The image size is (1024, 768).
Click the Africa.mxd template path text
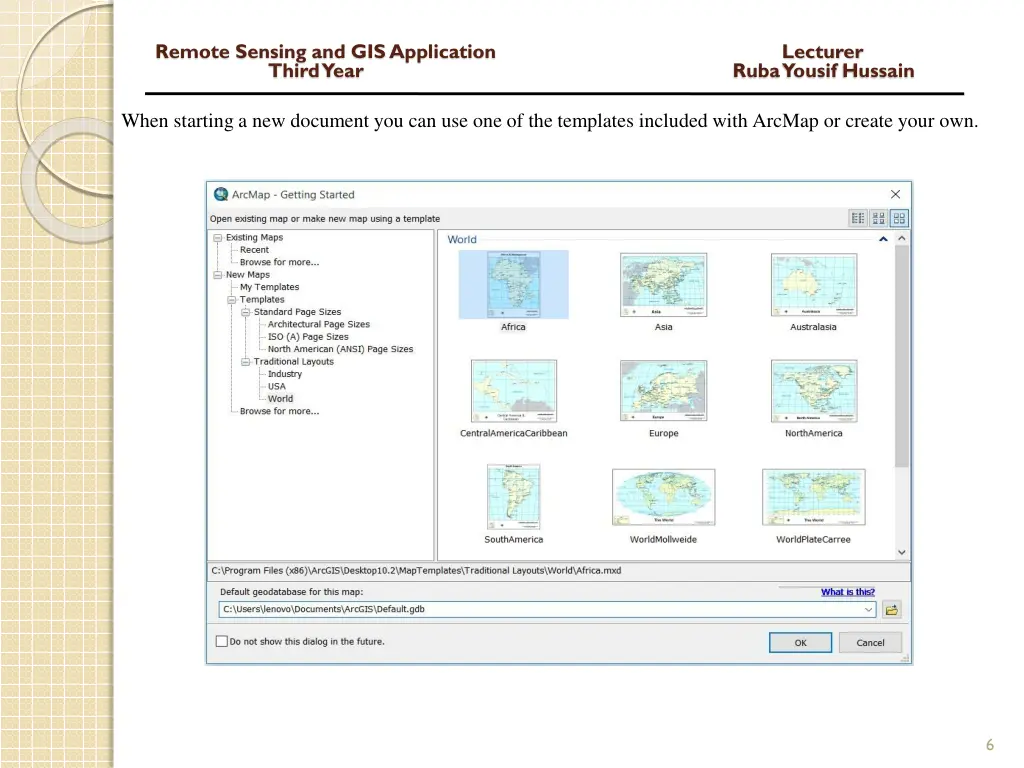pos(416,570)
